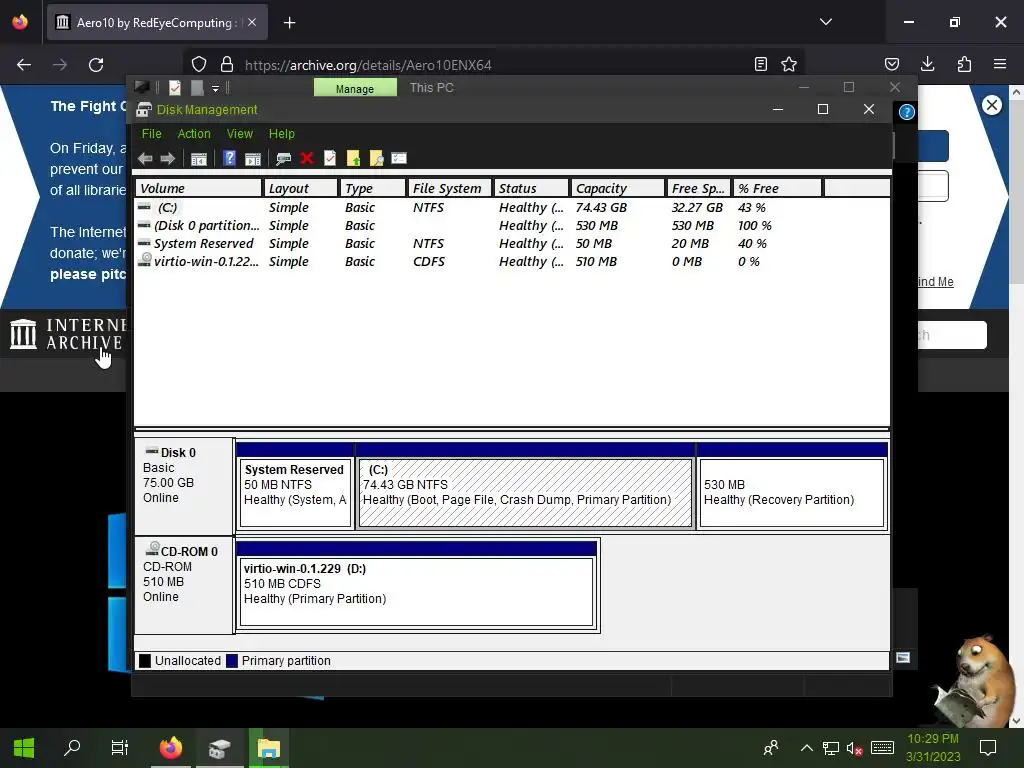The height and width of the screenshot is (768, 1024).
Task: Open taskbar search magnifier
Action: click(72, 748)
